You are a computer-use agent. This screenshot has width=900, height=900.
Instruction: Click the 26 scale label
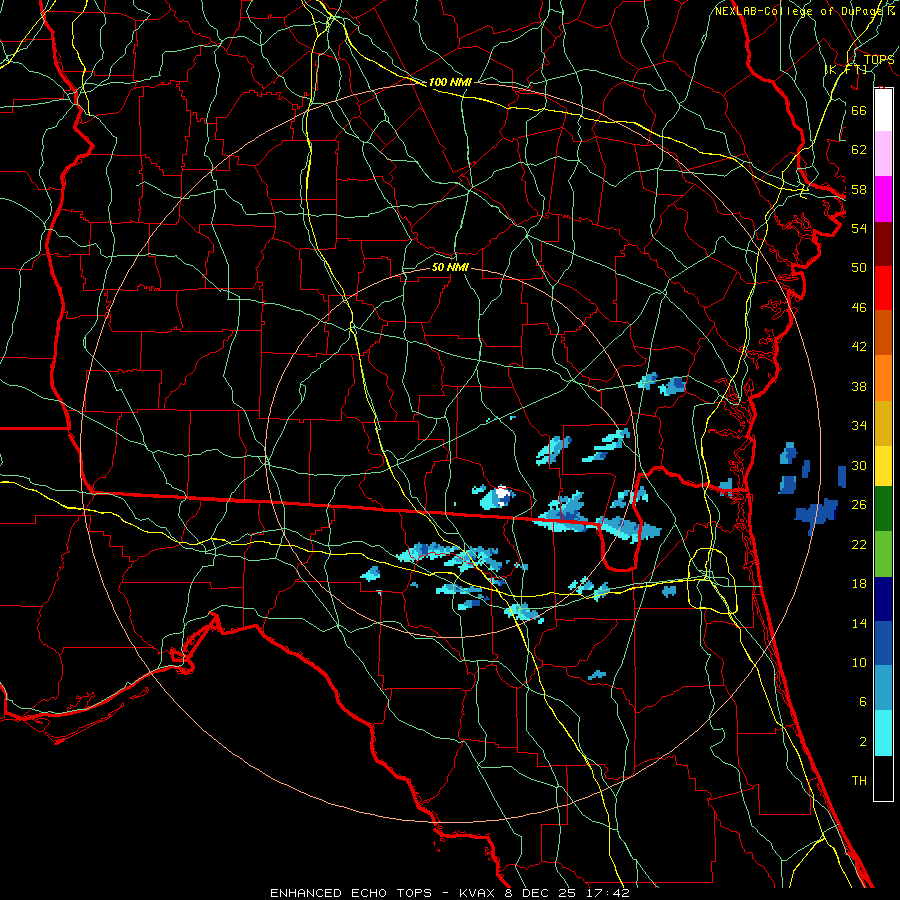click(x=859, y=505)
